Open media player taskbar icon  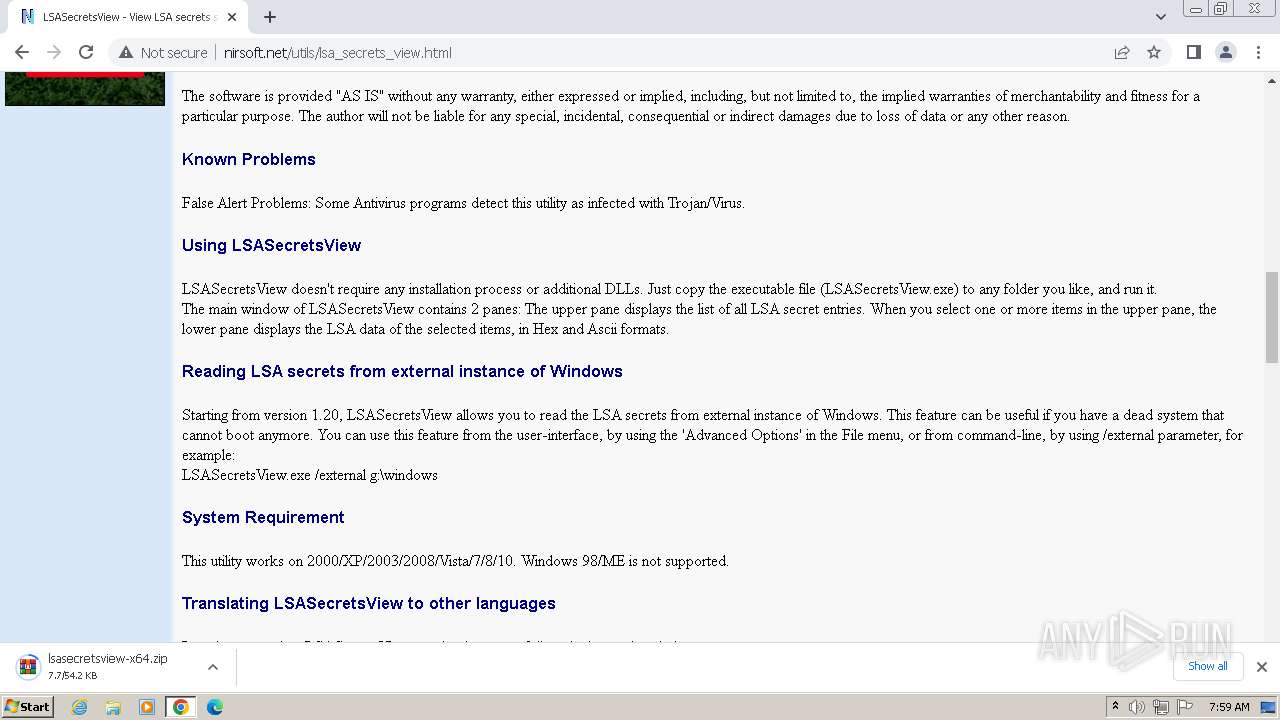click(x=147, y=707)
